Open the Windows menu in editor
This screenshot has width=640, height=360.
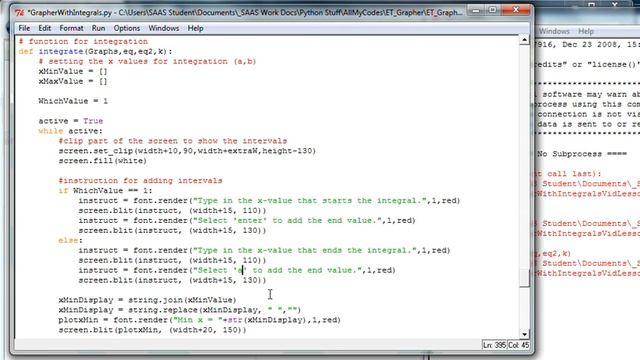(163, 28)
